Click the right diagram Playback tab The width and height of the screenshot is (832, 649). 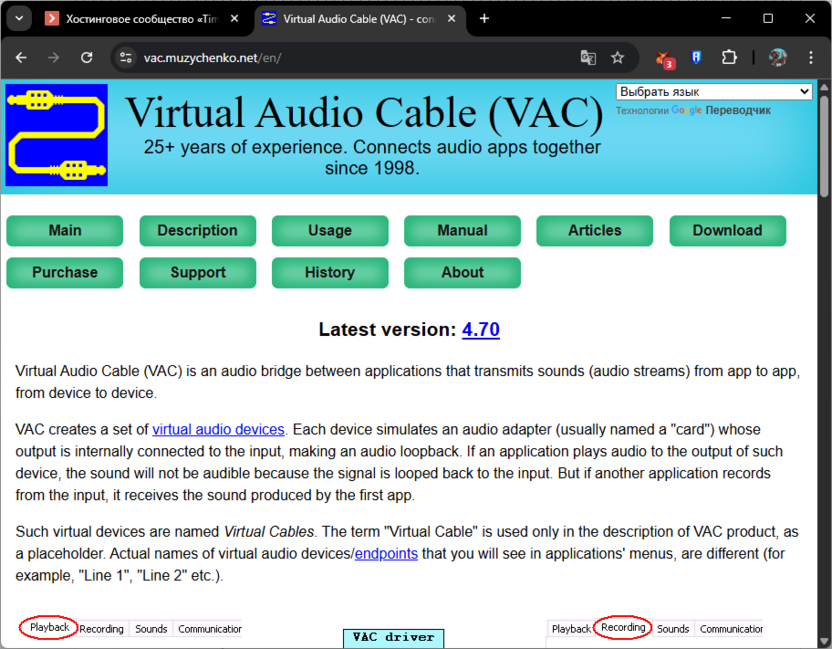(x=571, y=629)
